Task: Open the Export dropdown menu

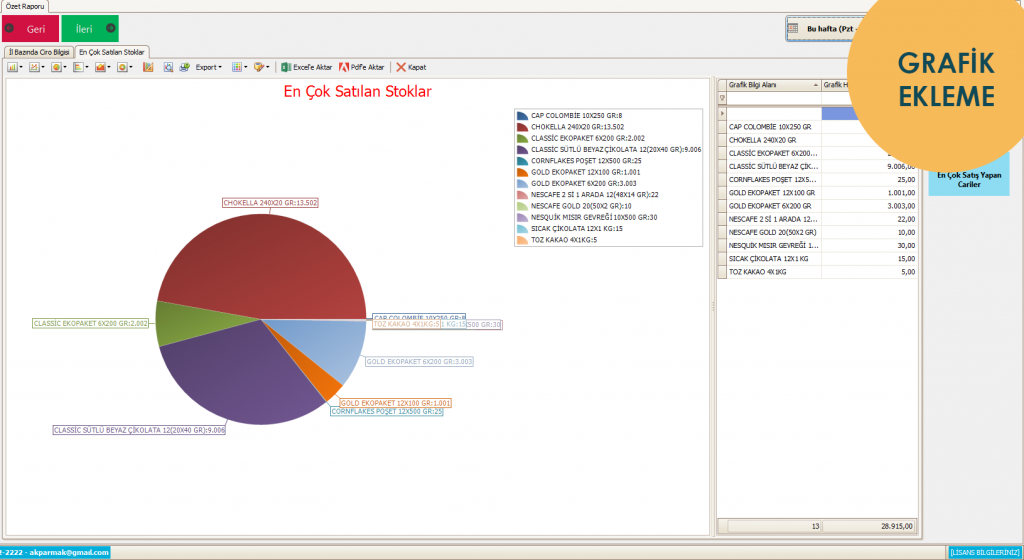Action: pyautogui.click(x=208, y=67)
